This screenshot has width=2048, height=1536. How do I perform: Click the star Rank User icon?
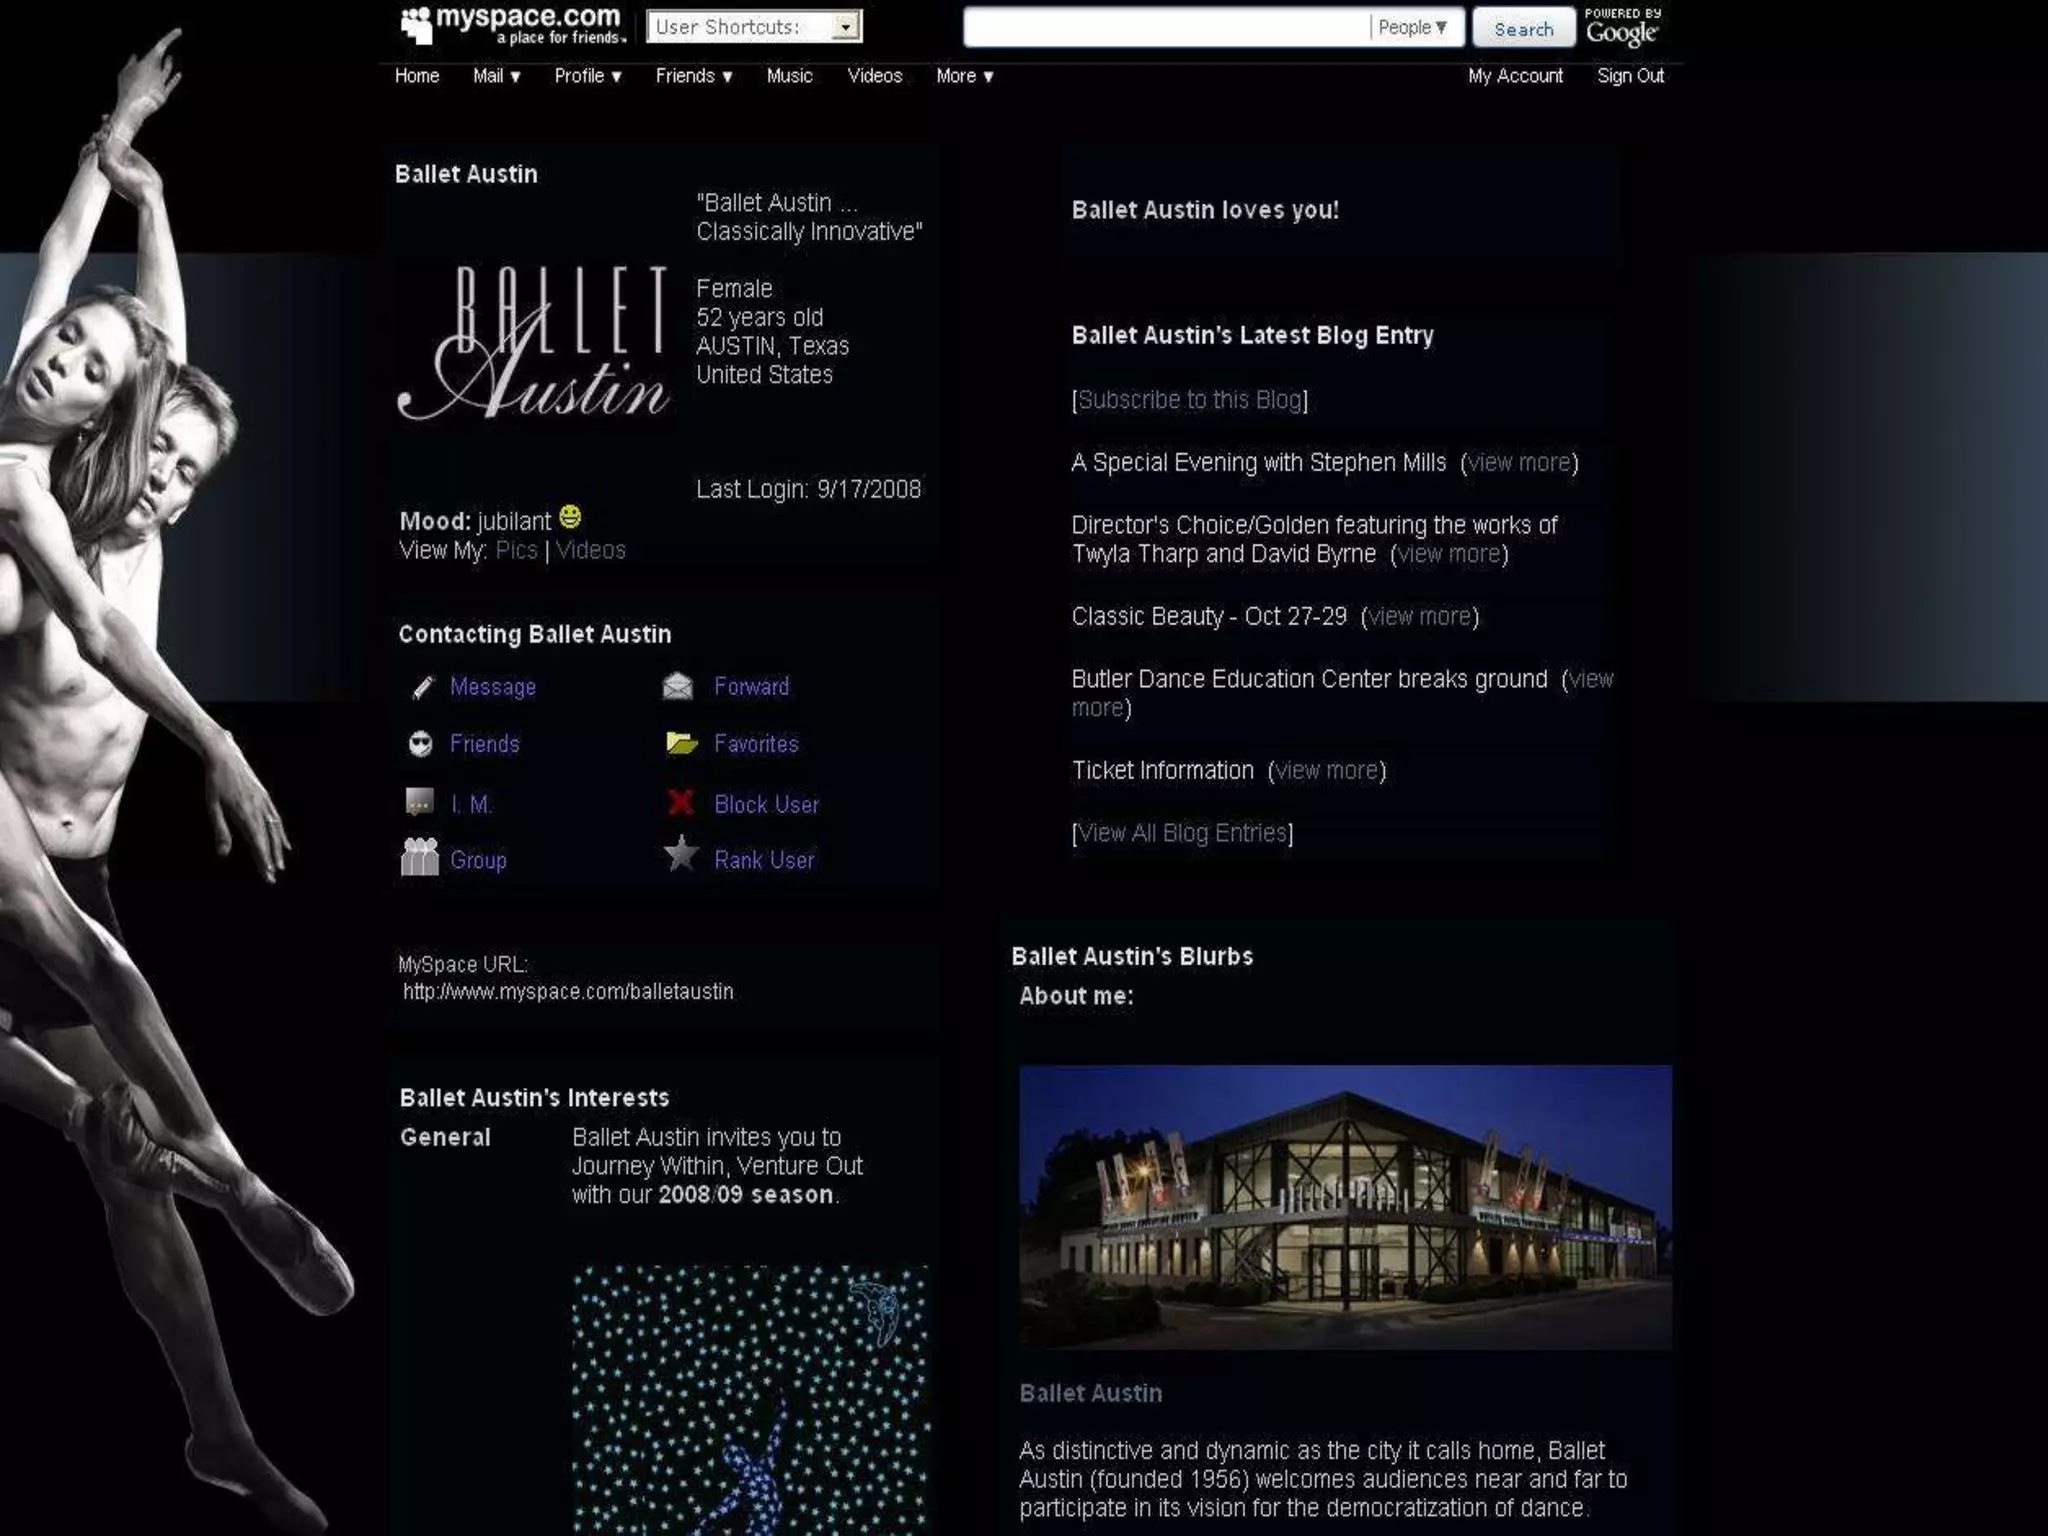coord(681,854)
